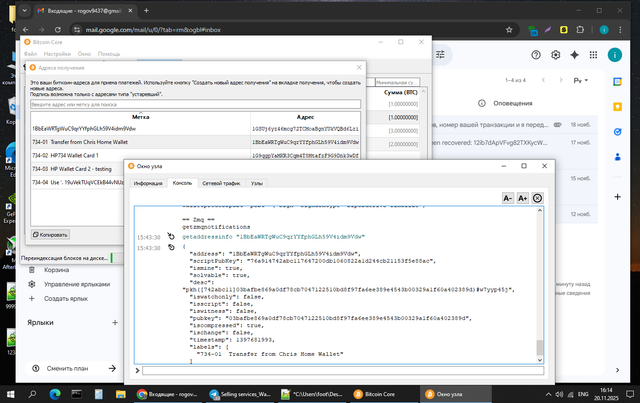Open input language dropdown Ру in Gmail
Screen dimensions: 640x403
point(580,80)
